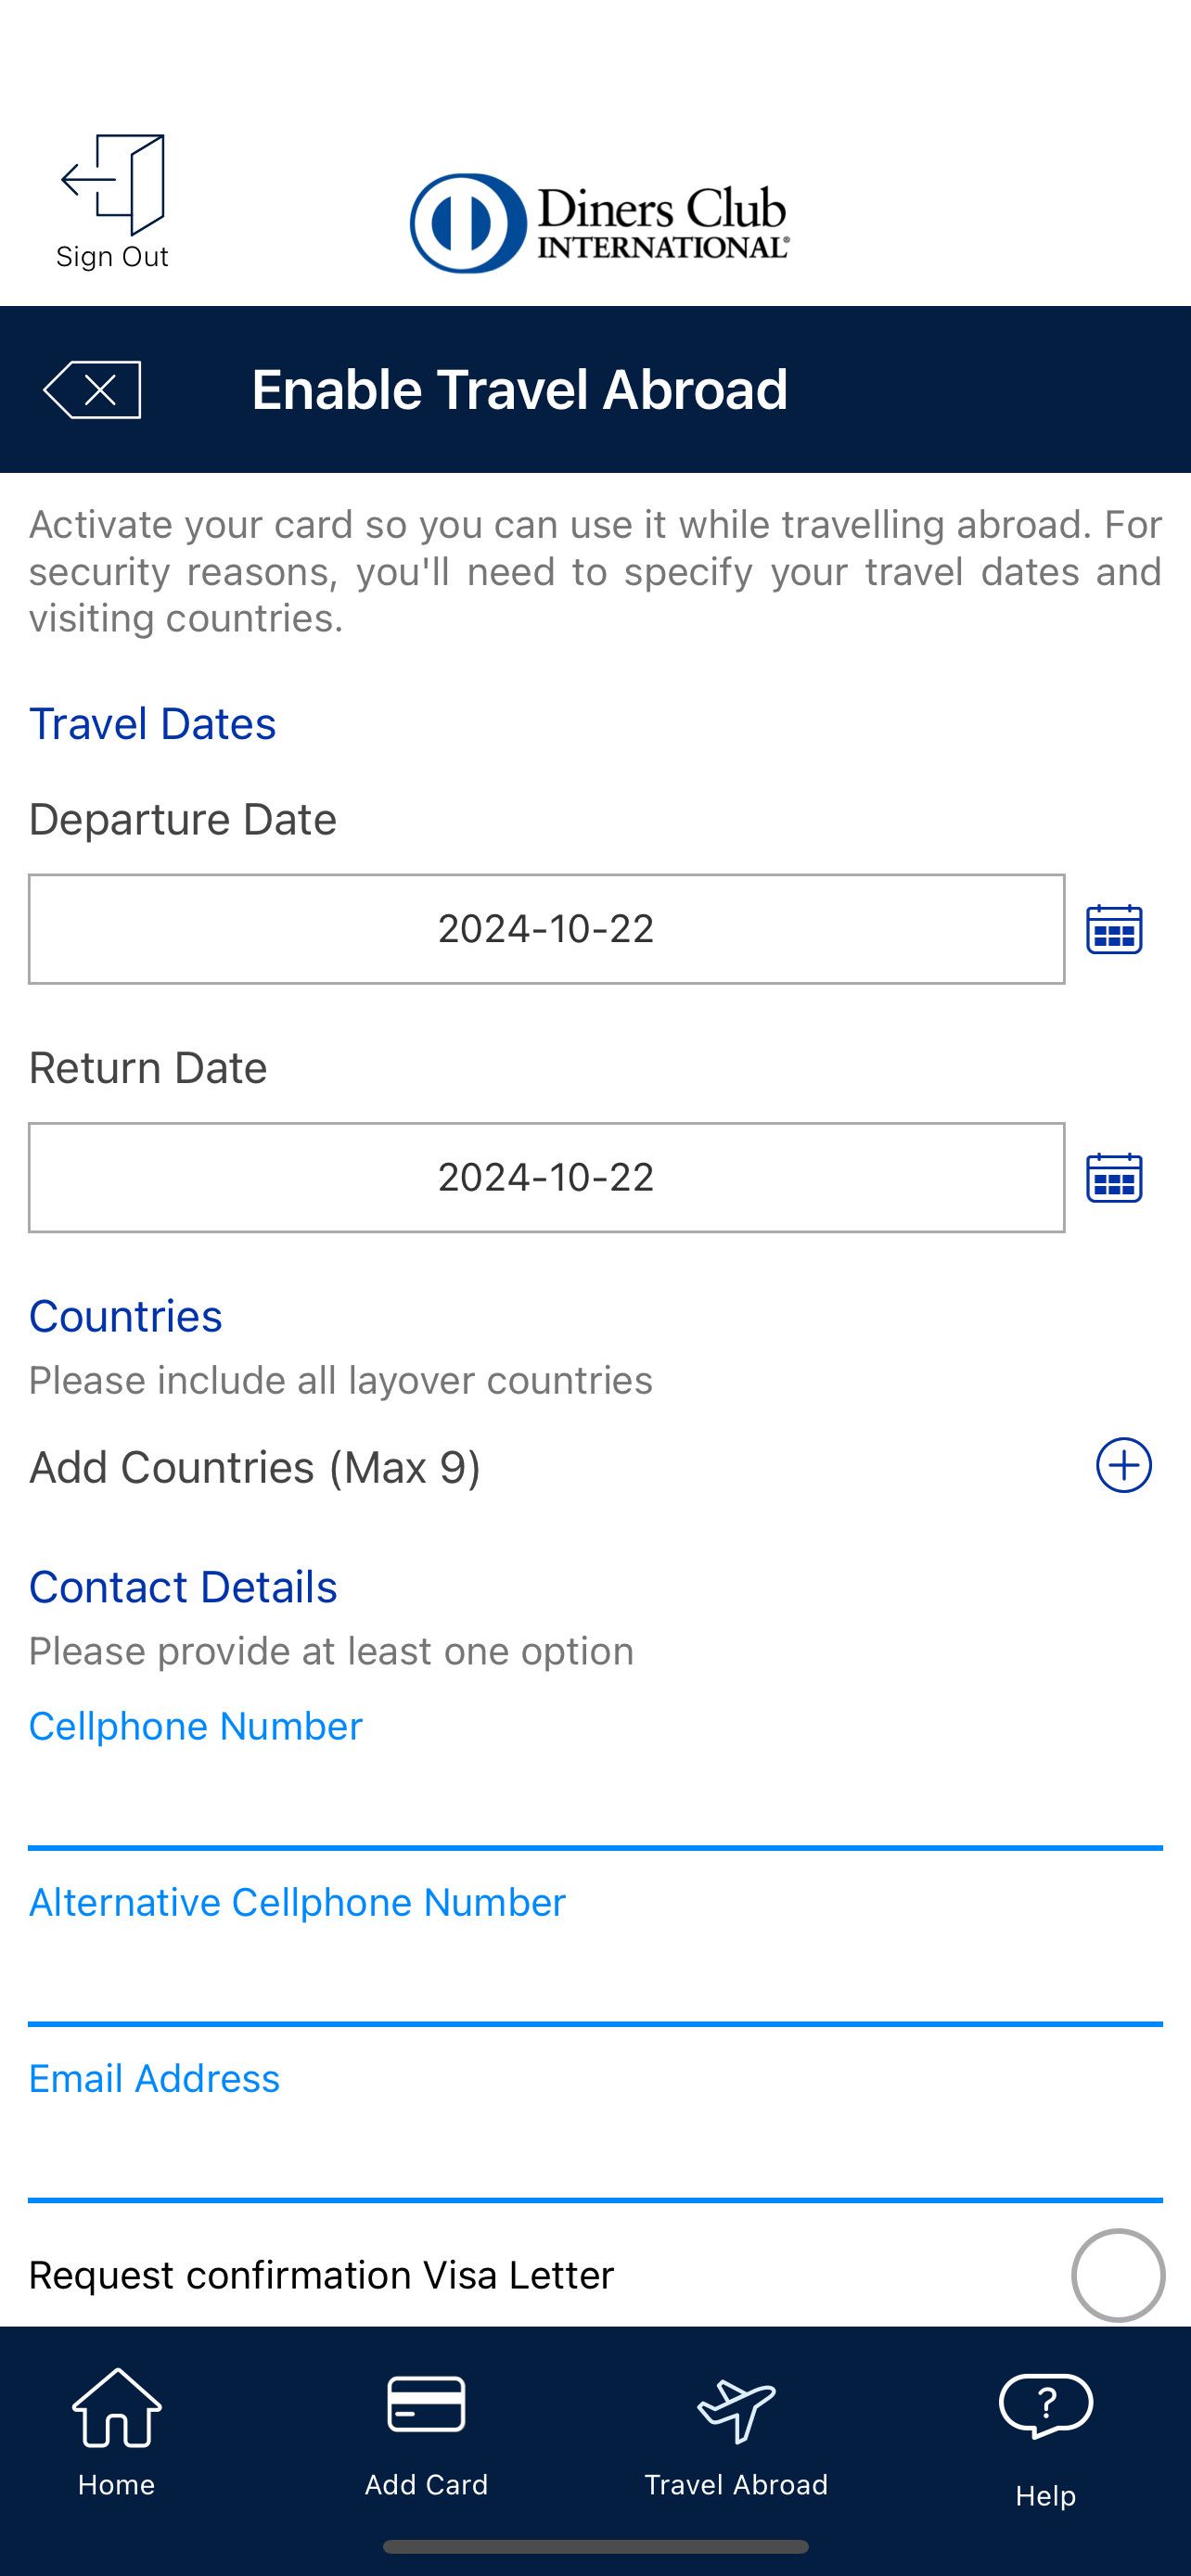Toggle Request confirmation Visa Letter
This screenshot has width=1191, height=2576.
pyautogui.click(x=1118, y=2275)
